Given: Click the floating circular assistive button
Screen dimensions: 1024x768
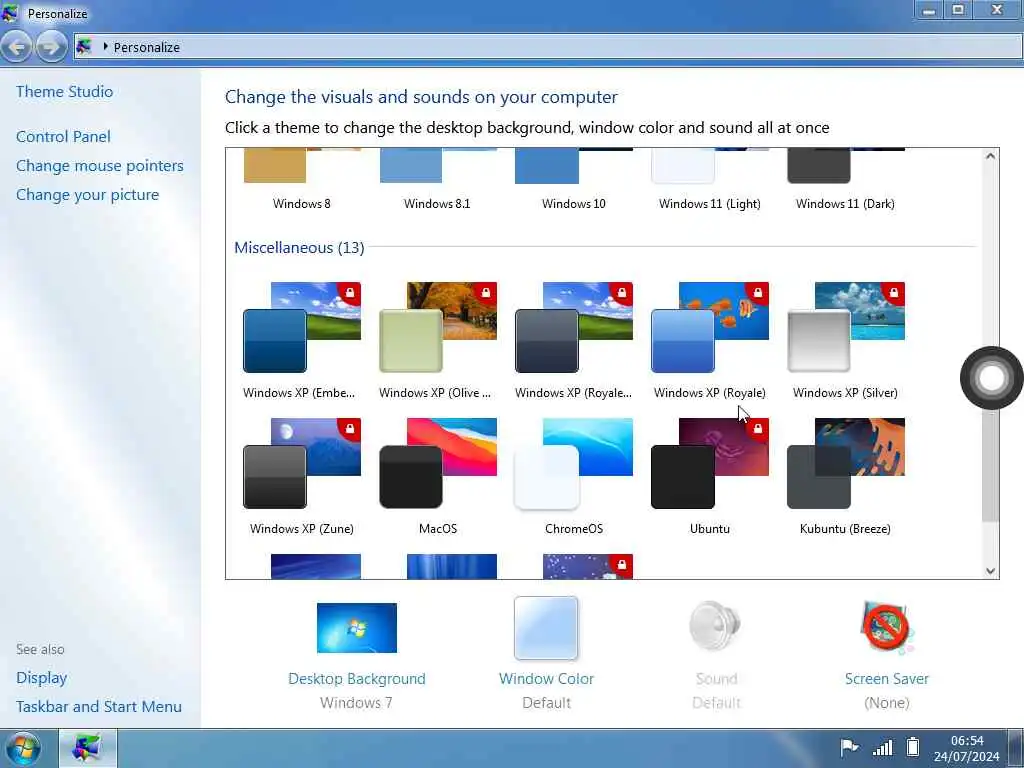Looking at the screenshot, I should click(x=991, y=378).
